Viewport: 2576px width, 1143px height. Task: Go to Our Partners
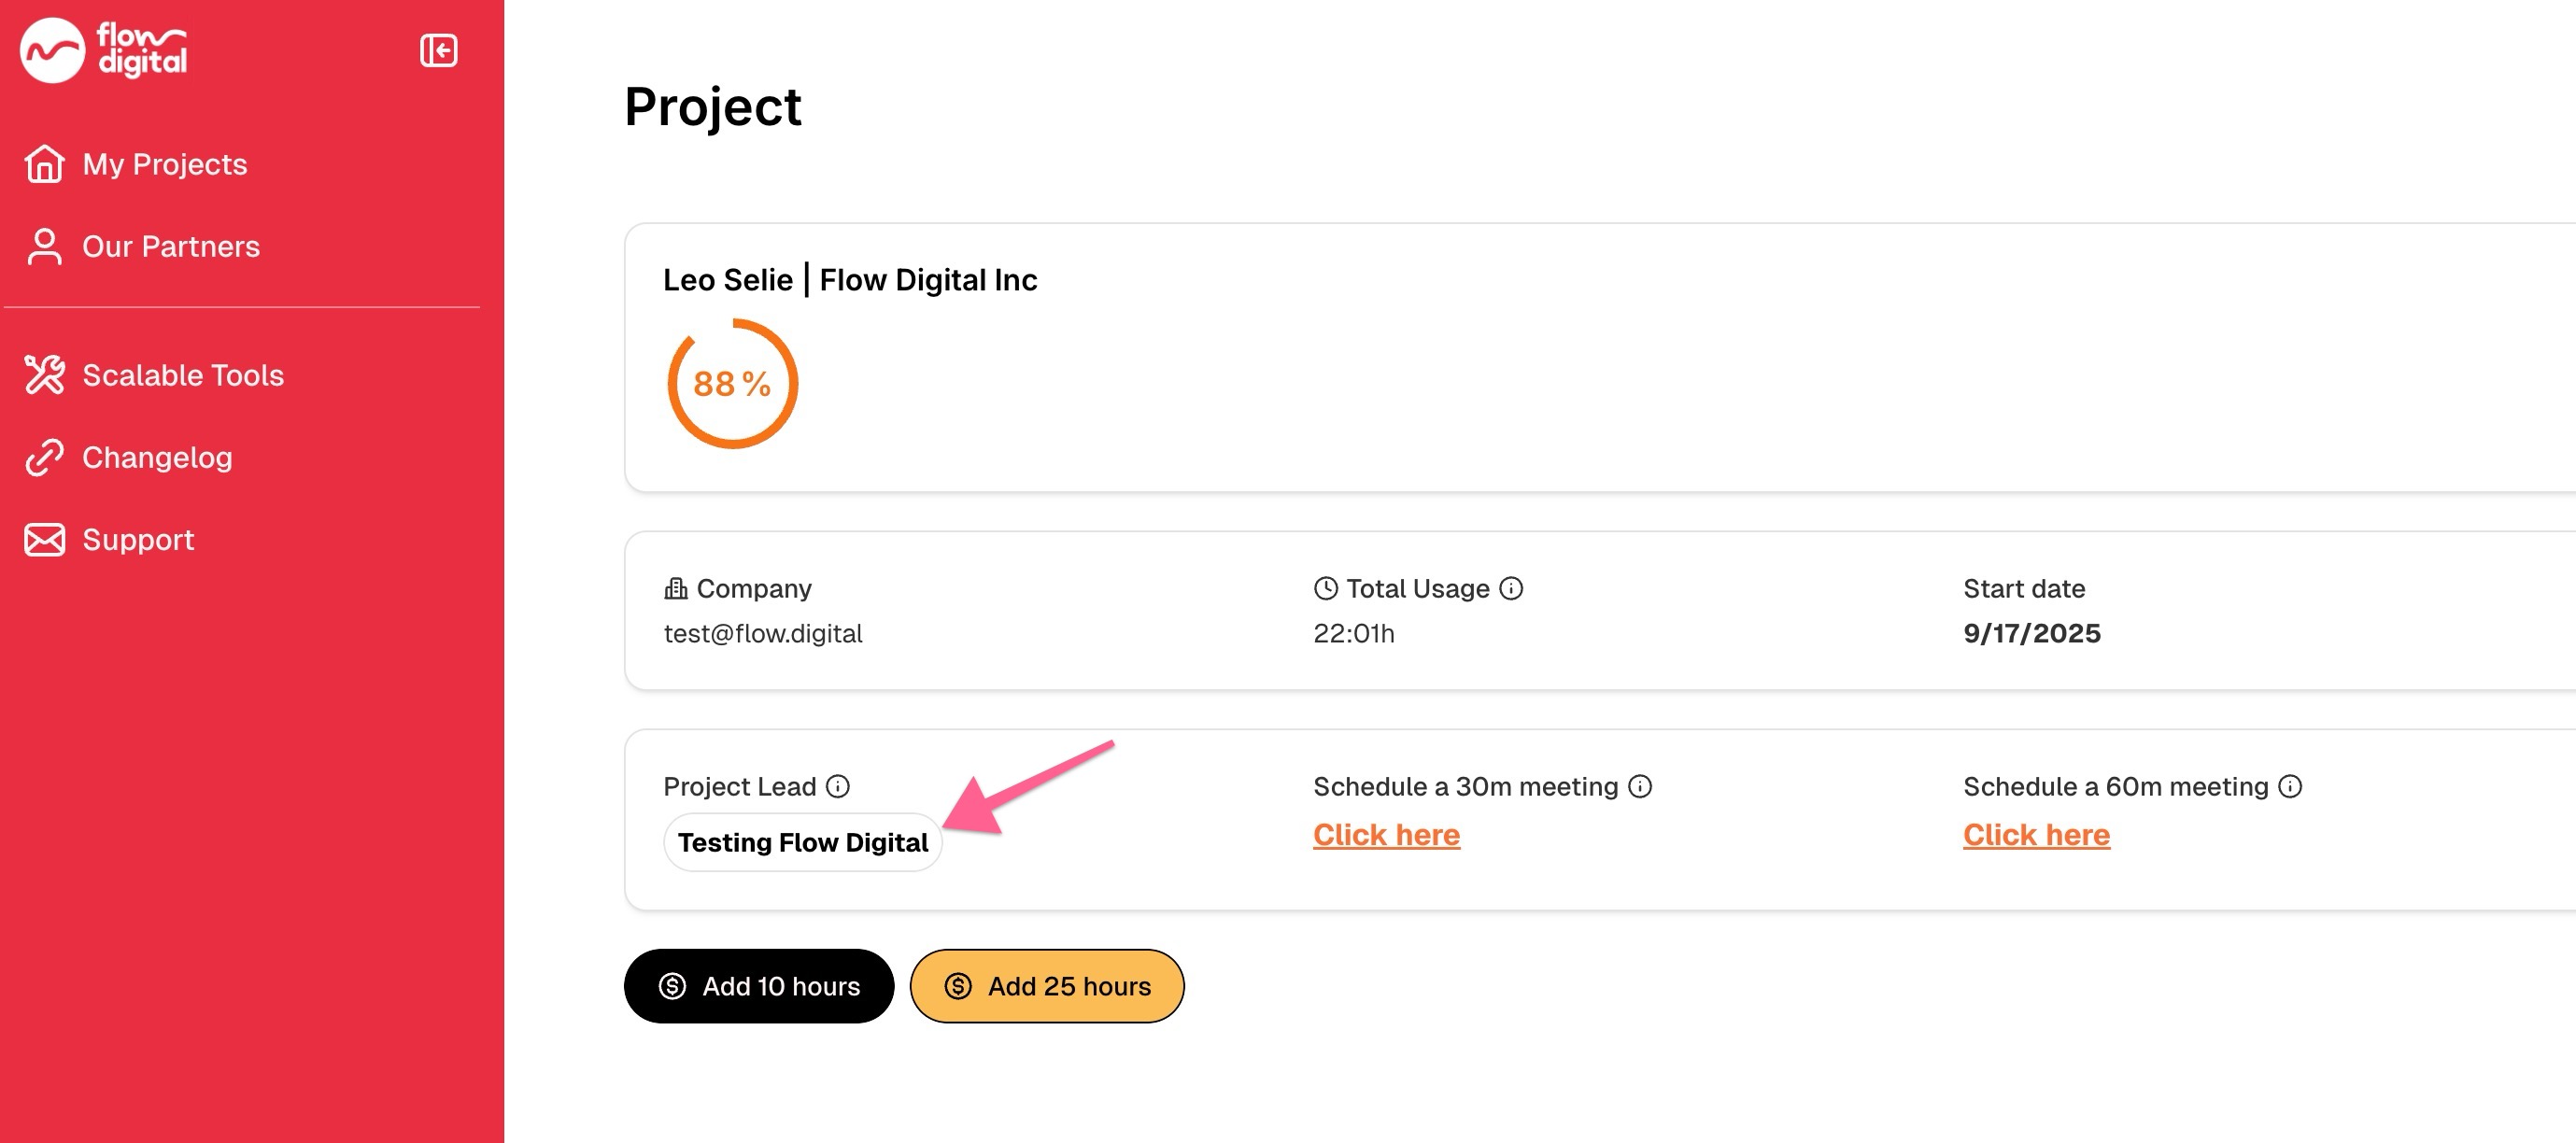pos(170,246)
